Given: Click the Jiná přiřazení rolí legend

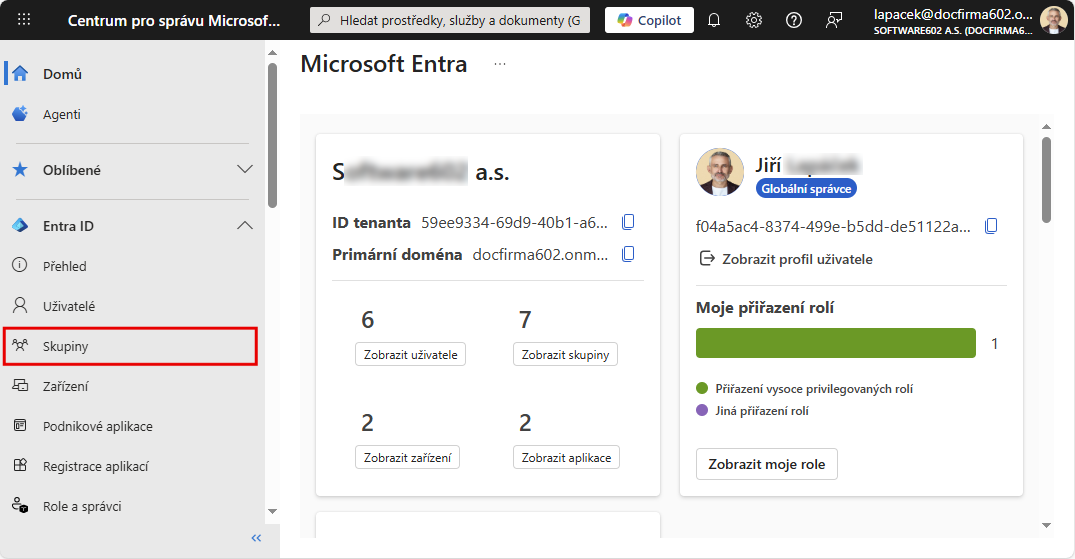Looking at the screenshot, I should pyautogui.click(x=753, y=411).
